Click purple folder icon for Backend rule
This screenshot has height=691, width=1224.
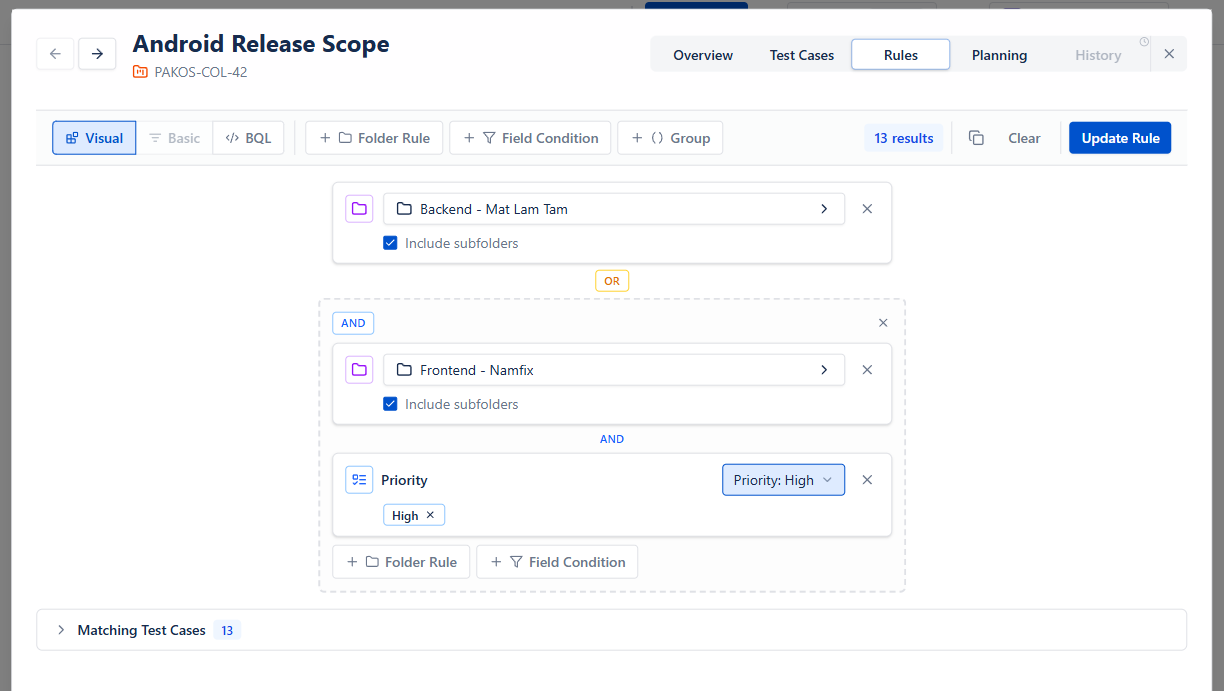coord(359,209)
